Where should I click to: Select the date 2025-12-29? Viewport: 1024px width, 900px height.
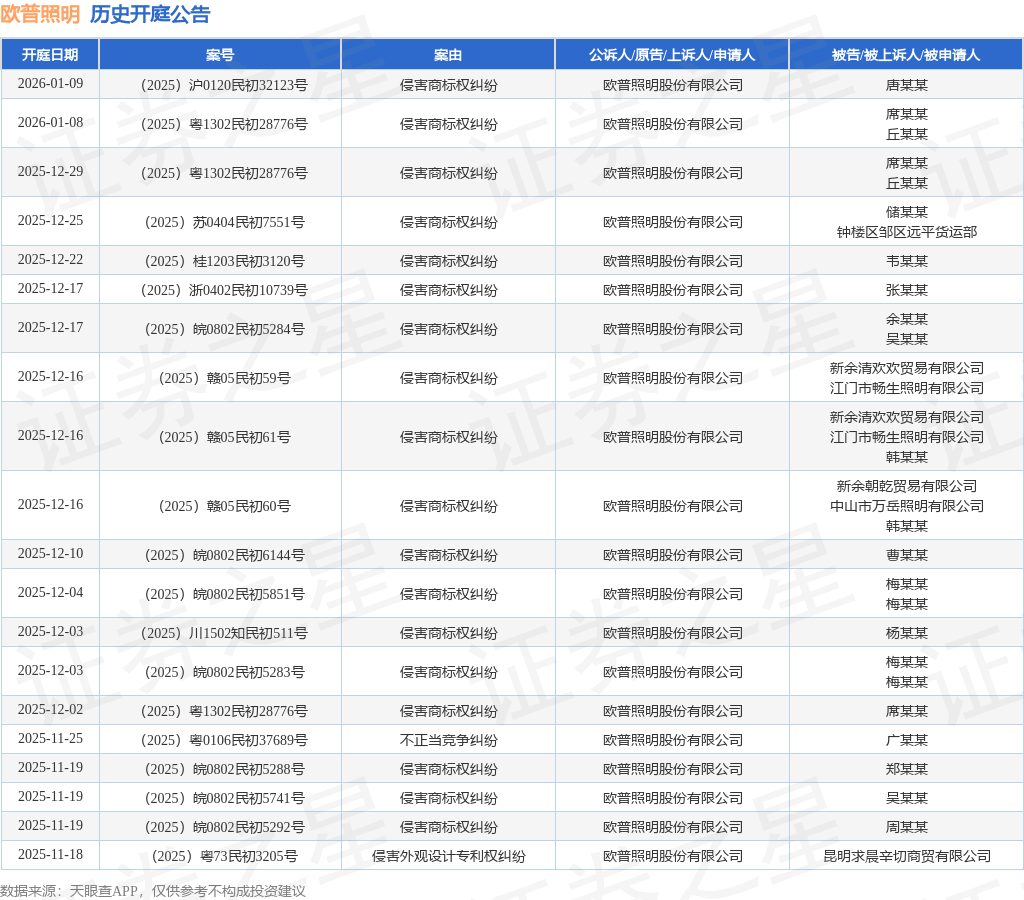[x=50, y=172]
